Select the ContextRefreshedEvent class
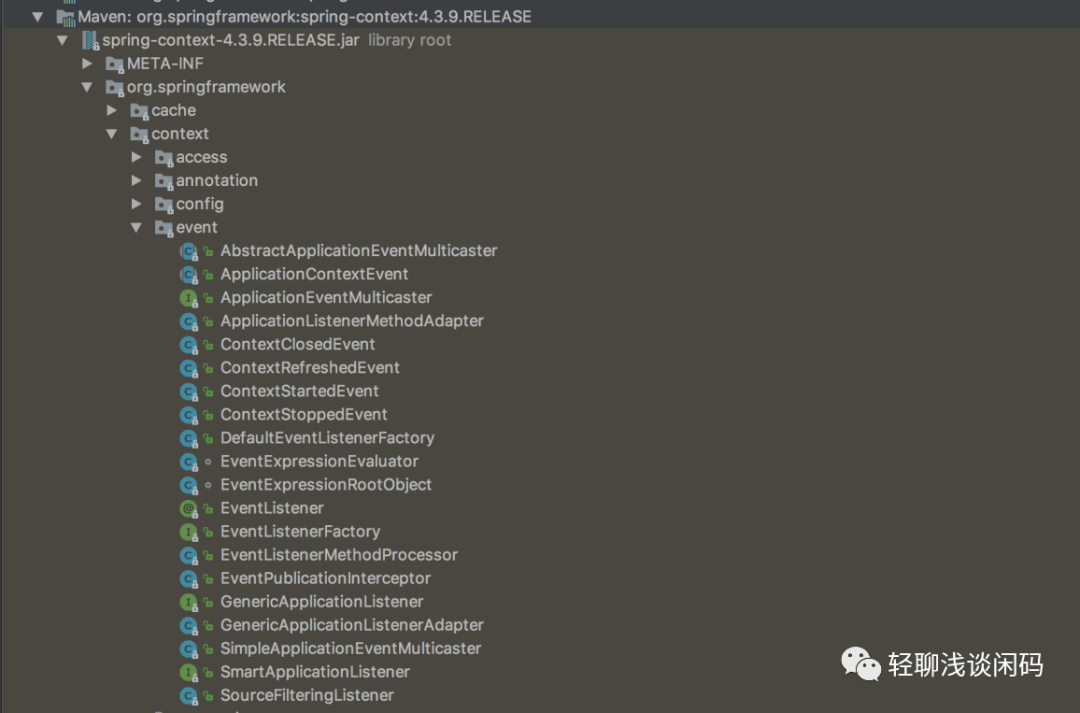Viewport: 1080px width, 713px height. pos(310,368)
